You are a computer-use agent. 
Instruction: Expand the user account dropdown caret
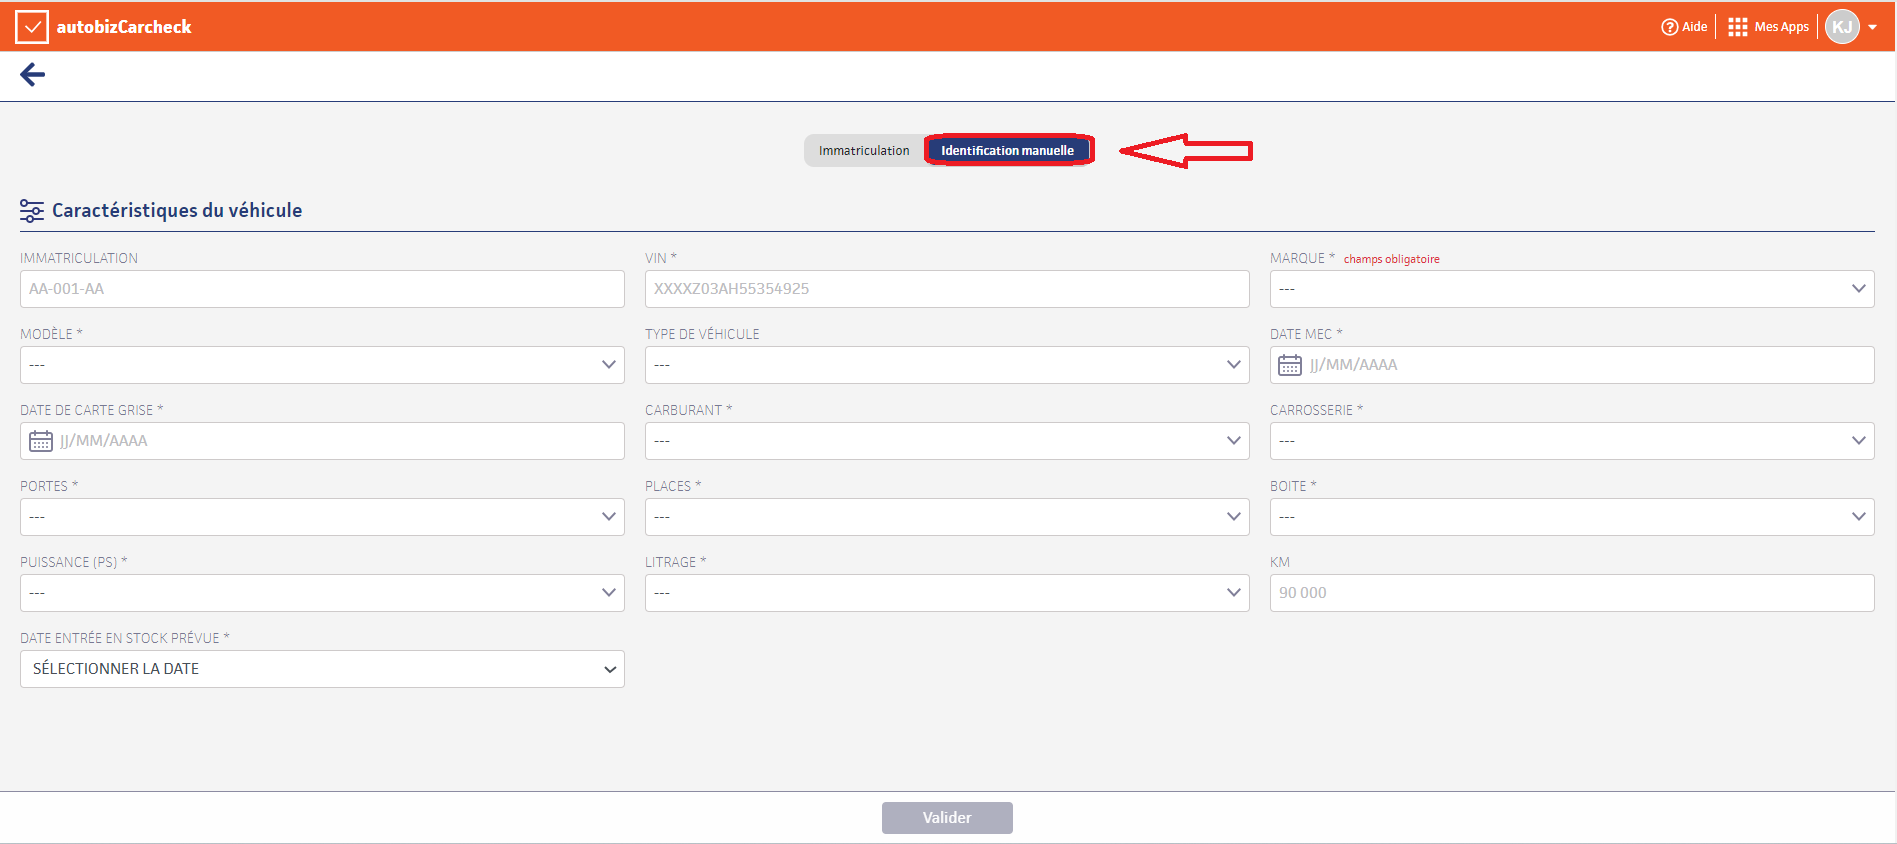pyautogui.click(x=1873, y=28)
